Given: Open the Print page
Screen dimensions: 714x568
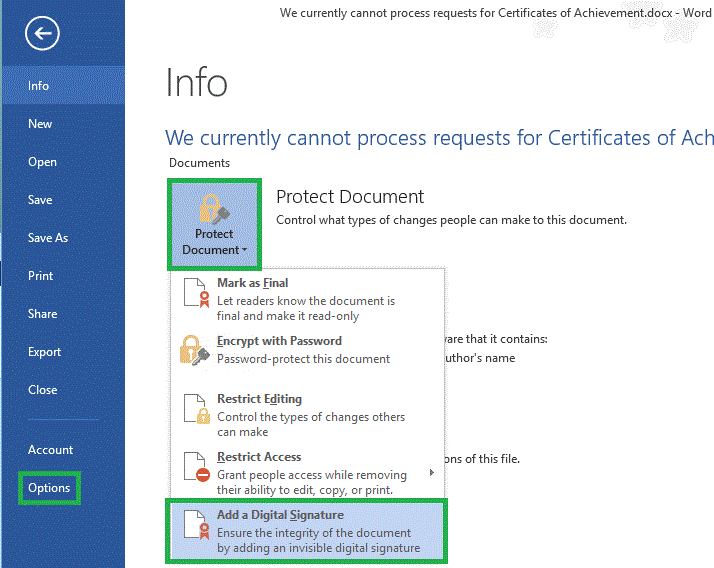Looking at the screenshot, I should coord(41,276).
